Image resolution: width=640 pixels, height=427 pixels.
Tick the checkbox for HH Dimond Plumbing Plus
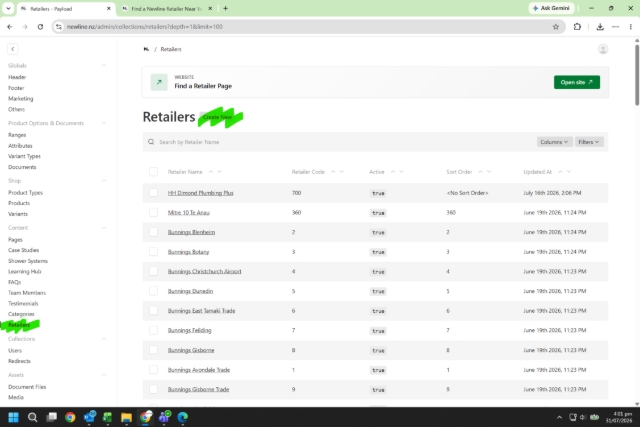(x=153, y=193)
